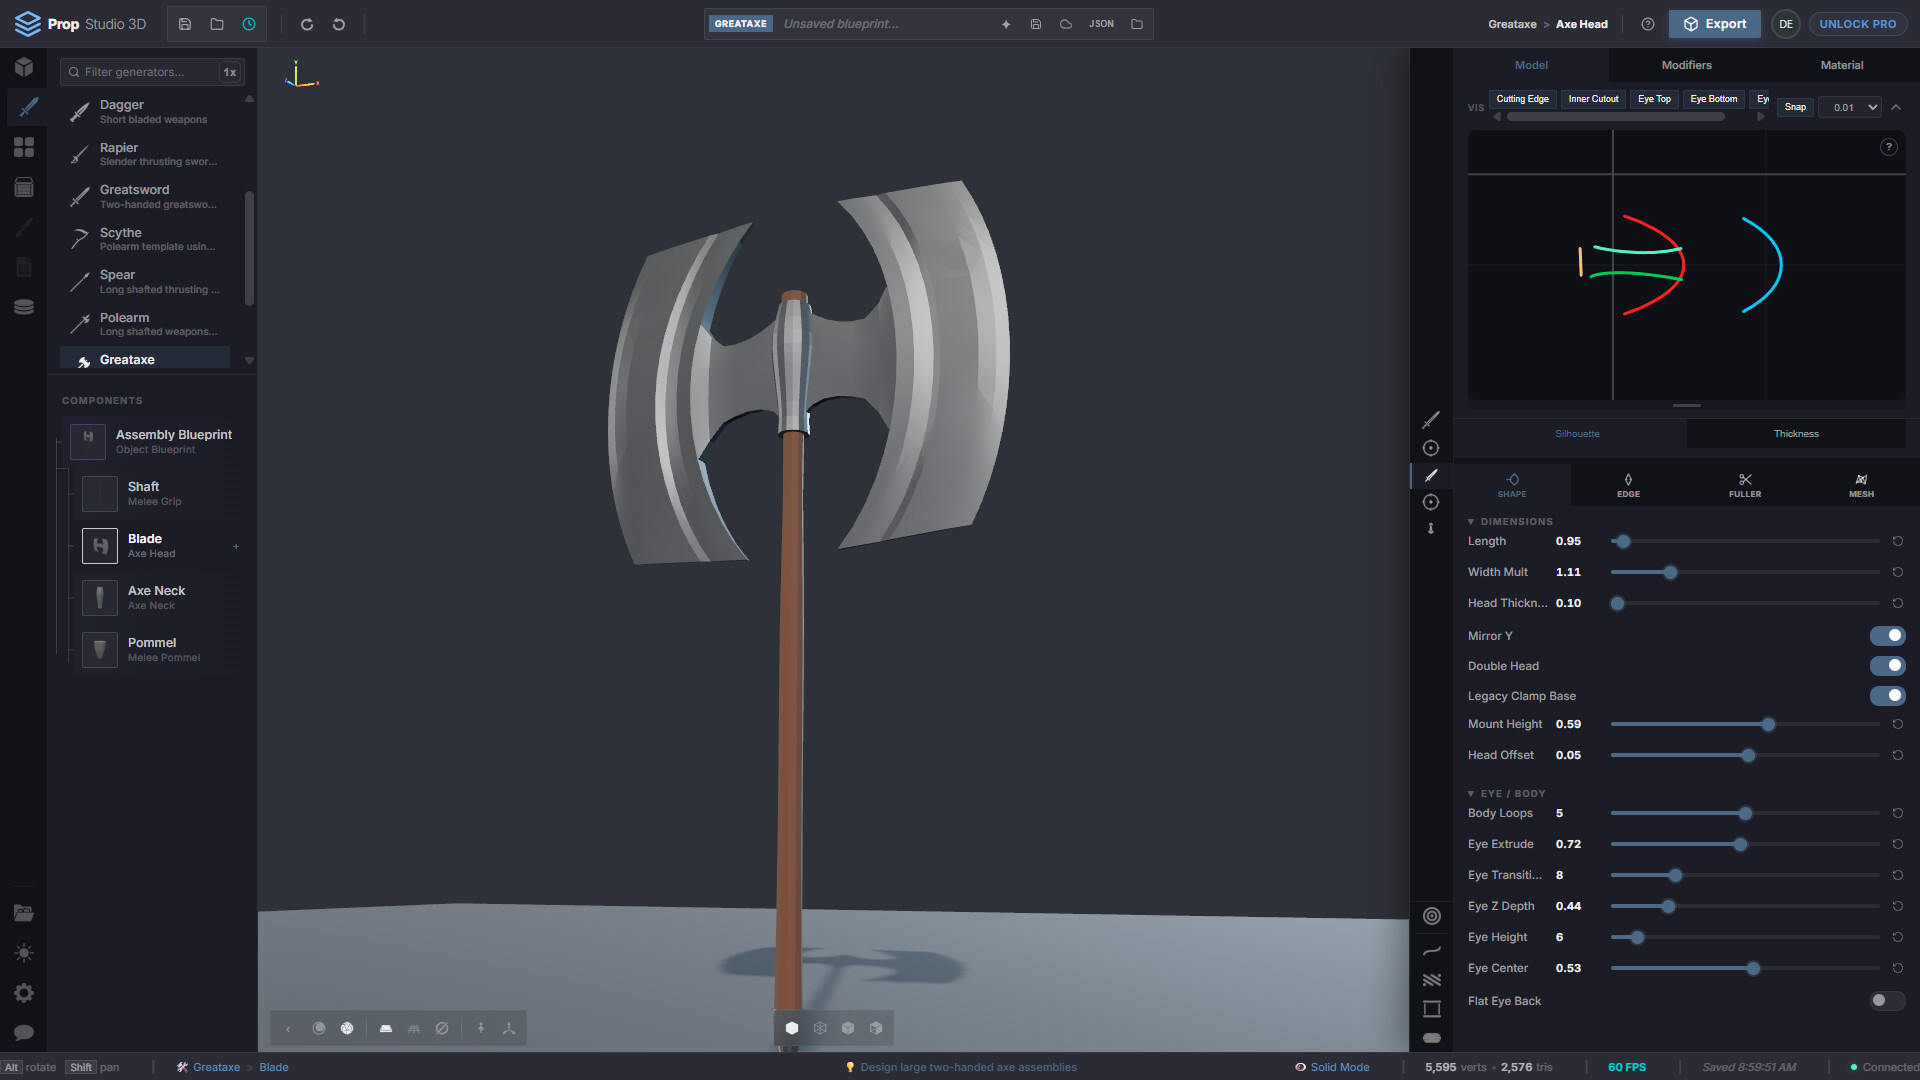Toggle the Double Head switch
1920x1080 pixels.
(x=1887, y=666)
